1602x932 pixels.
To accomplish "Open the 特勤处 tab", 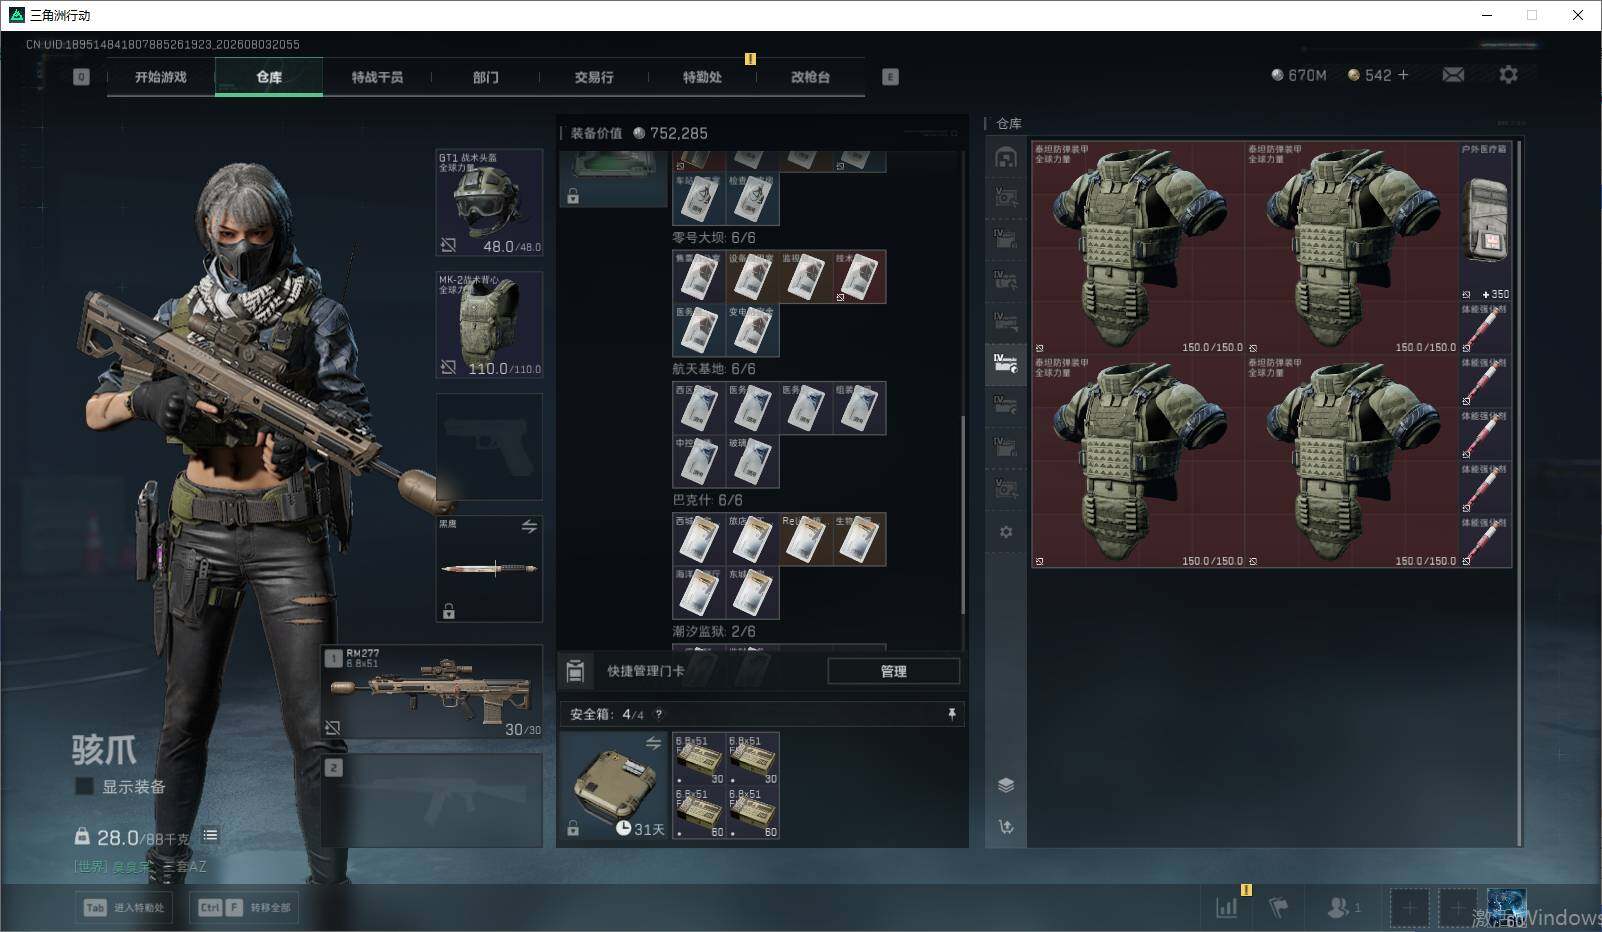I will [x=702, y=77].
